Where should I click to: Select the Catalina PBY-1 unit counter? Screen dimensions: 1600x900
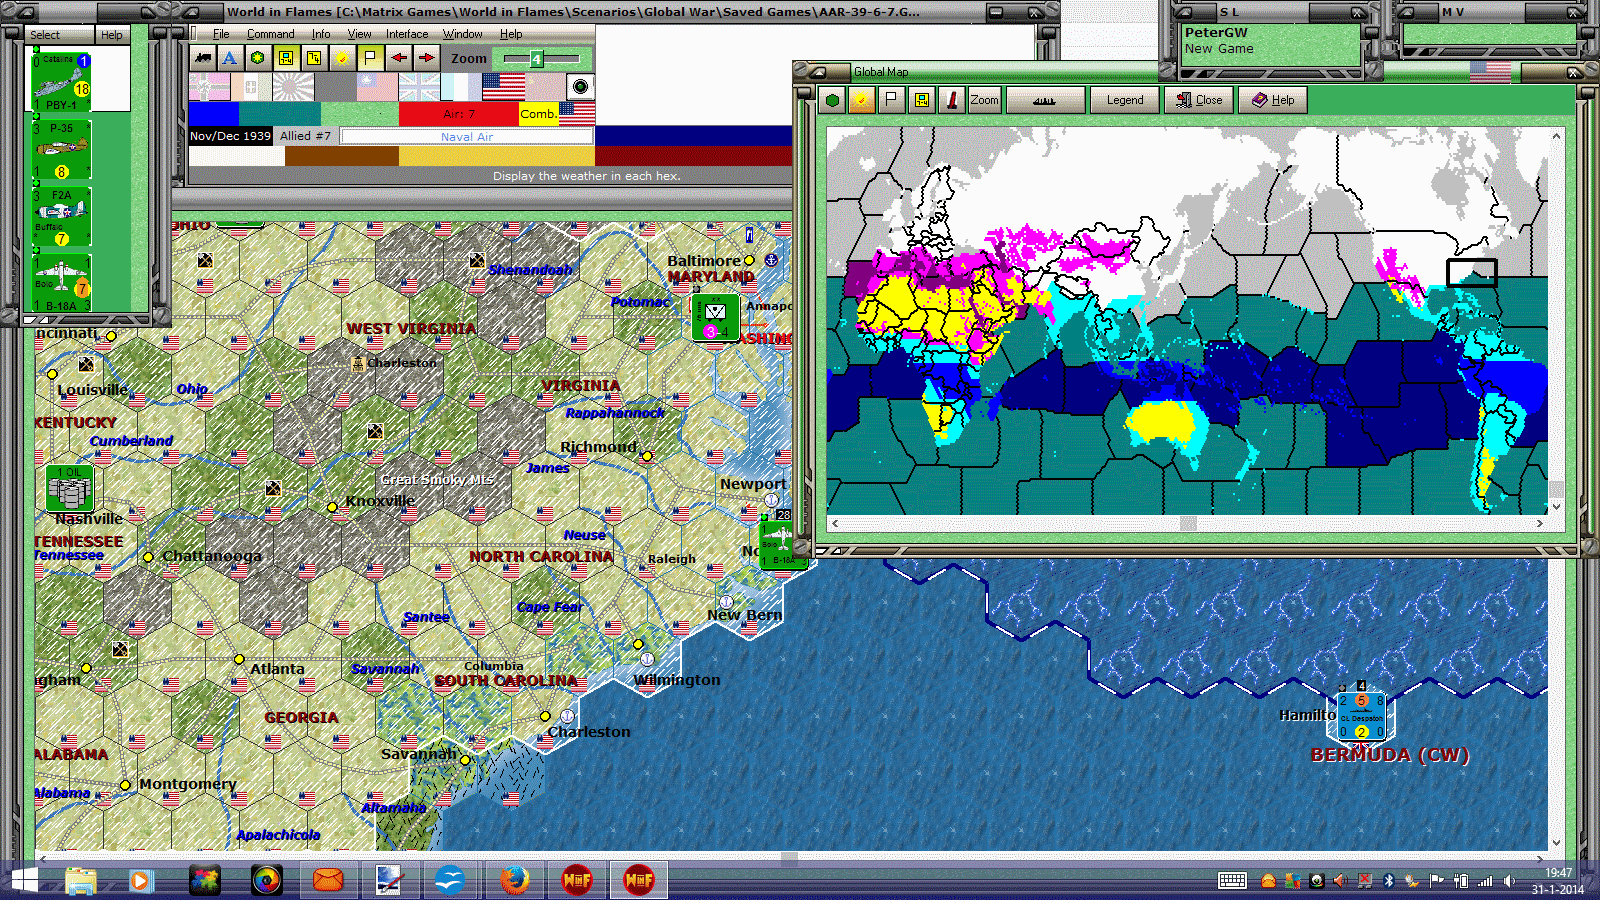tap(62, 81)
